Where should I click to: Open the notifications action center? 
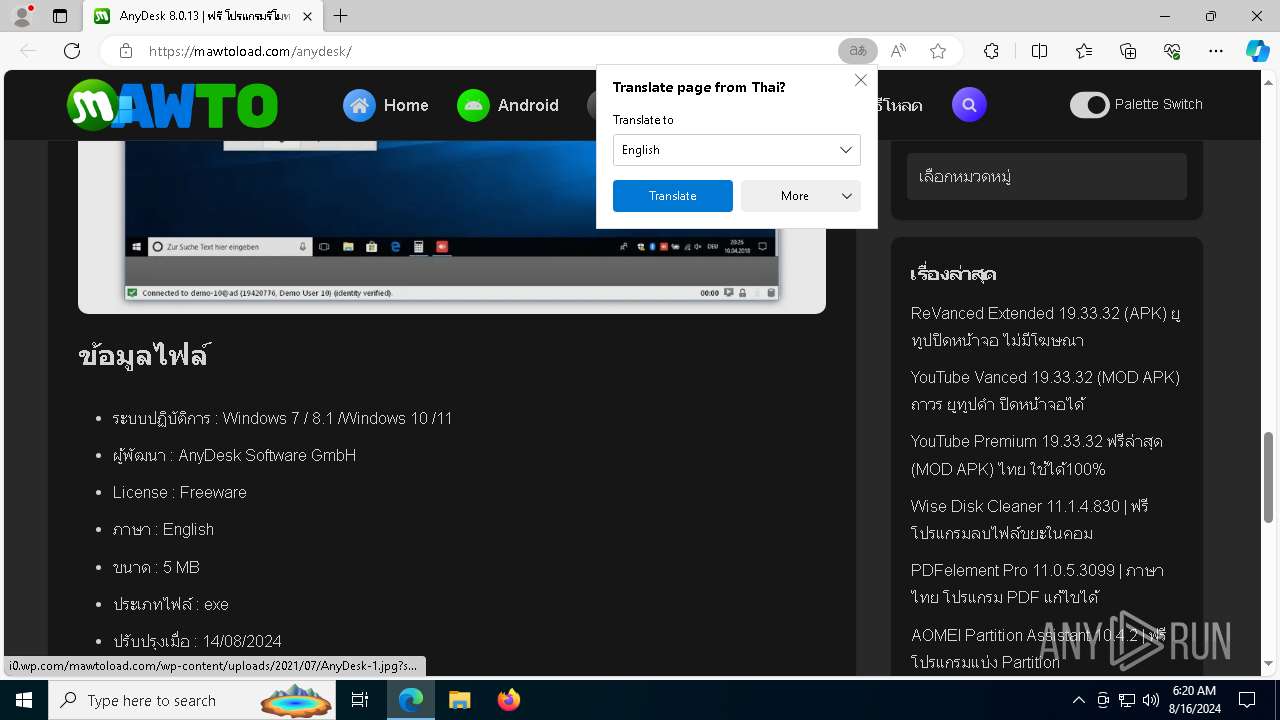click(1247, 700)
